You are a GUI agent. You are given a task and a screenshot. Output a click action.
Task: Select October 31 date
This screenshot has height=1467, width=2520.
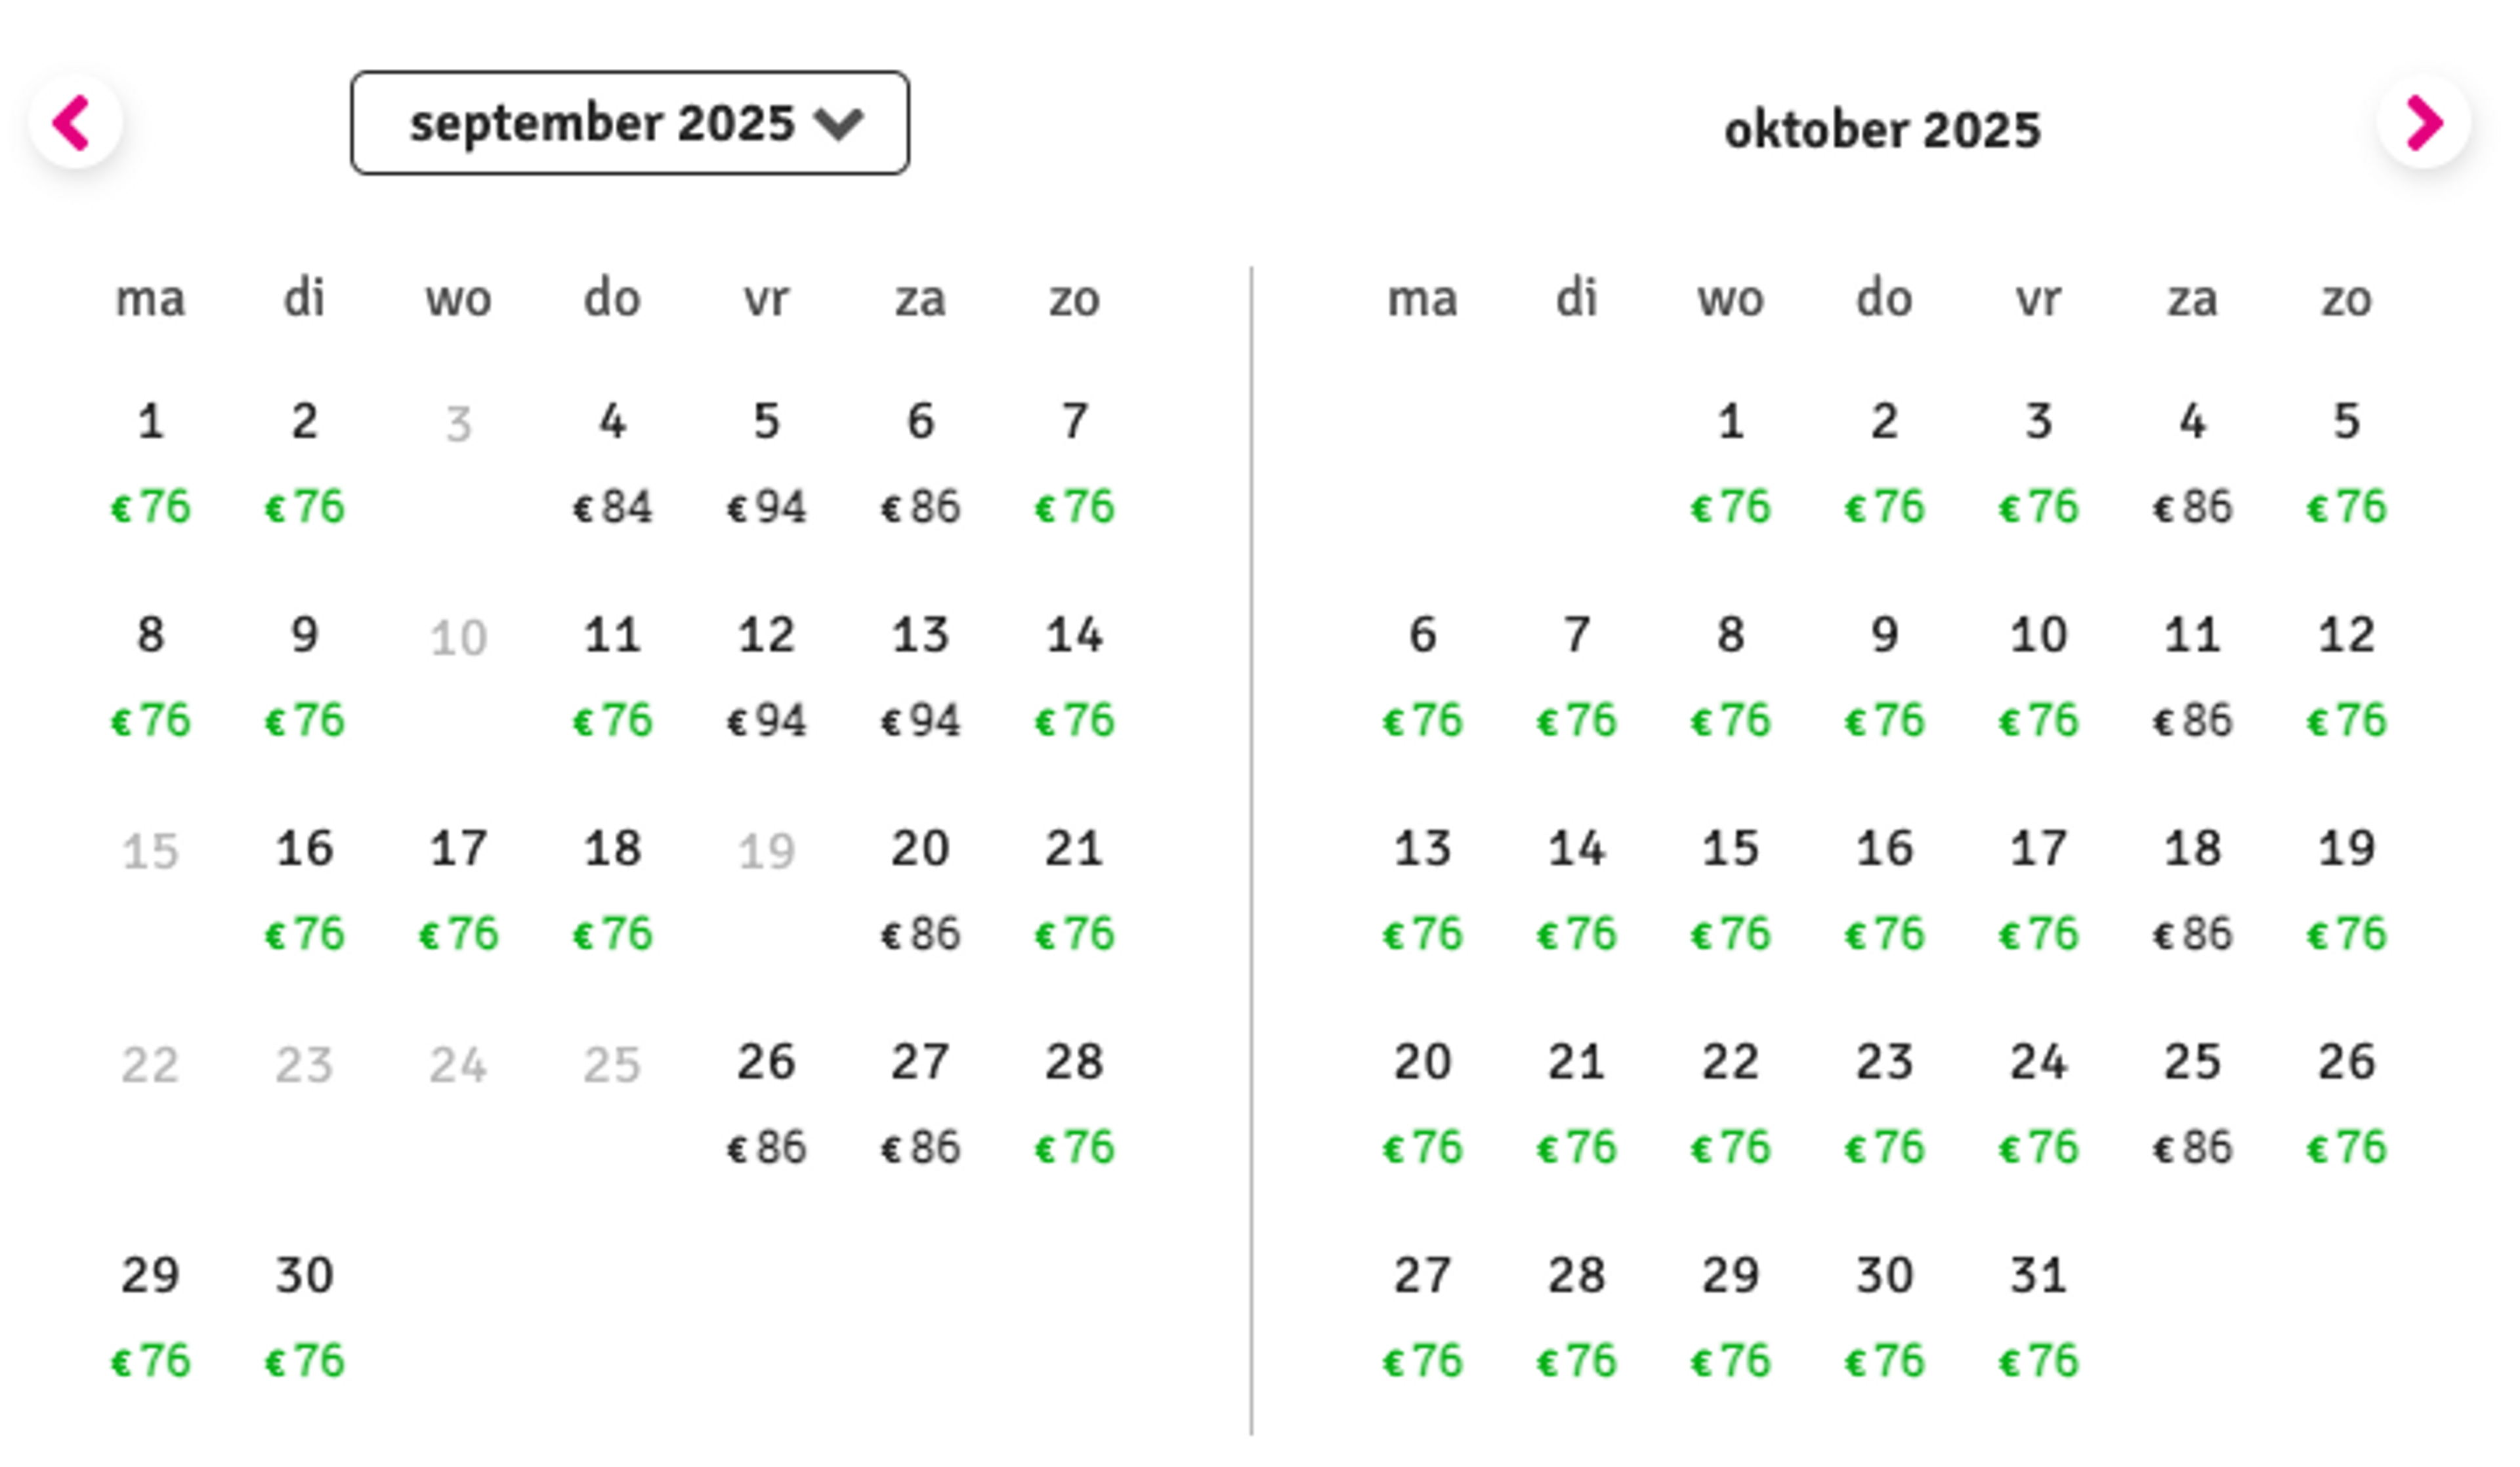coord(2039,1318)
